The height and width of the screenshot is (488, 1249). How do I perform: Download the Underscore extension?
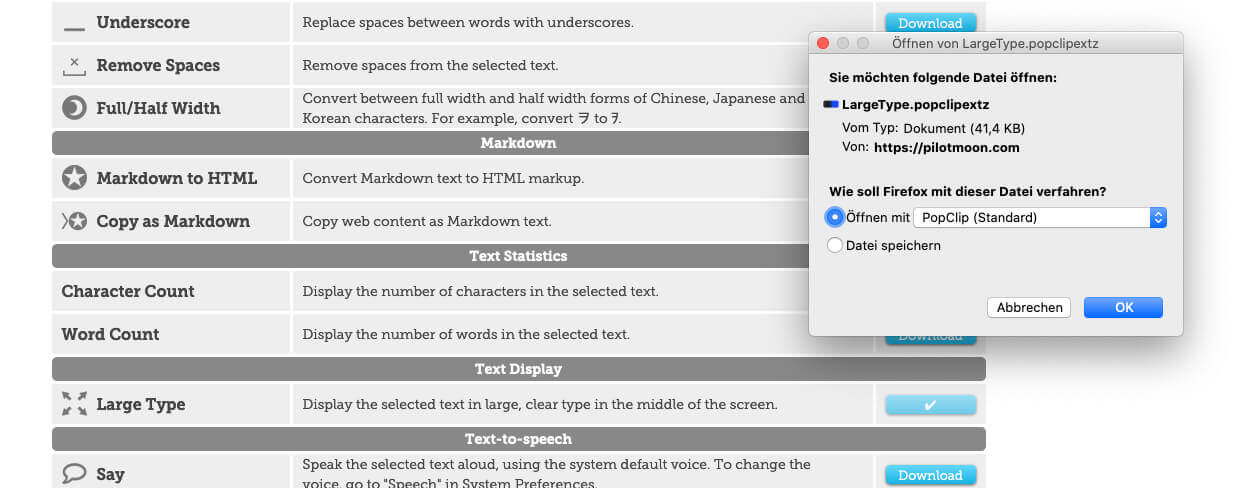(930, 22)
